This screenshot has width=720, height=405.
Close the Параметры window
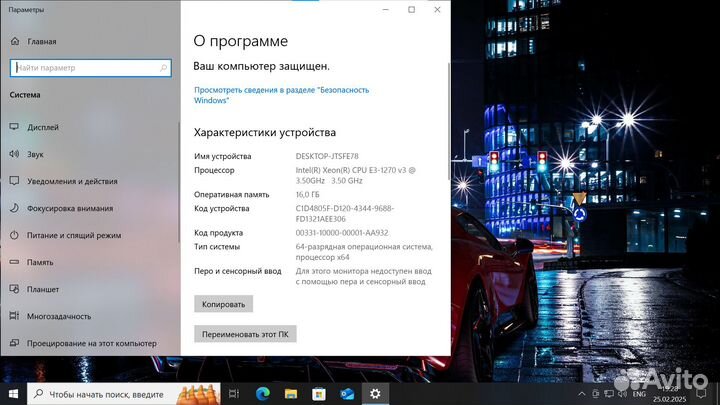(437, 9)
